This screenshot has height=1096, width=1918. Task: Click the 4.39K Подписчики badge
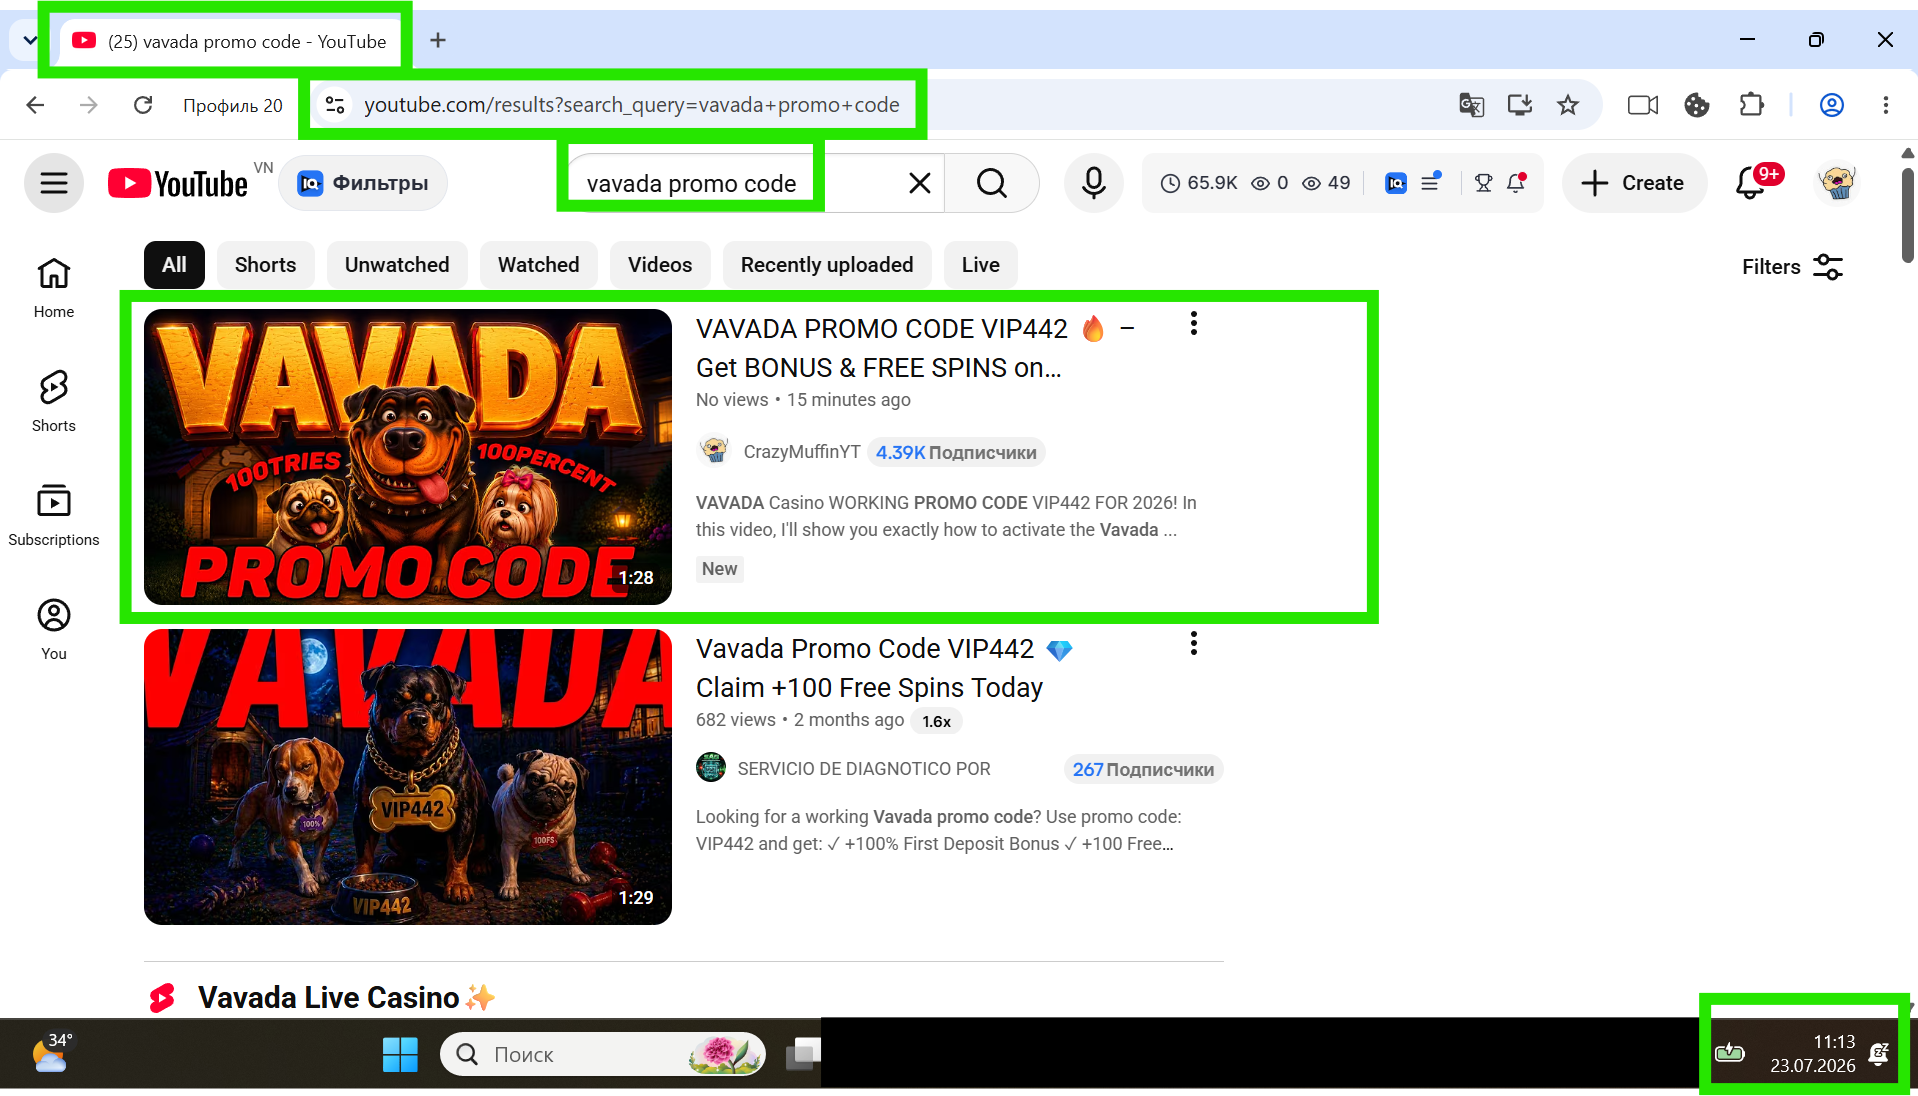[956, 452]
